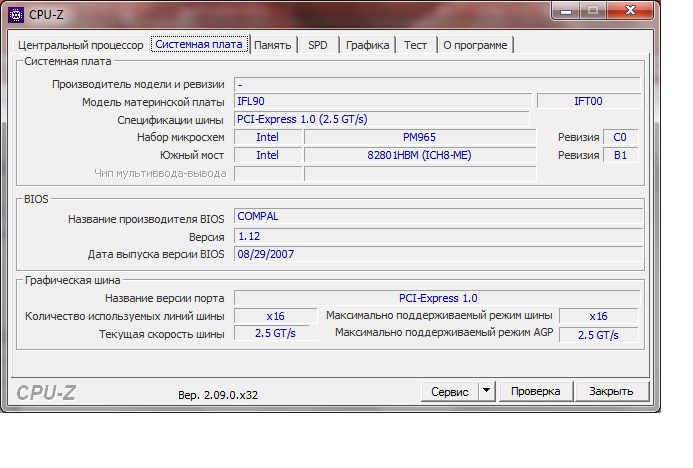Screen dimensions: 693x468
Task: Click the current link width x16 field
Action: (275, 316)
